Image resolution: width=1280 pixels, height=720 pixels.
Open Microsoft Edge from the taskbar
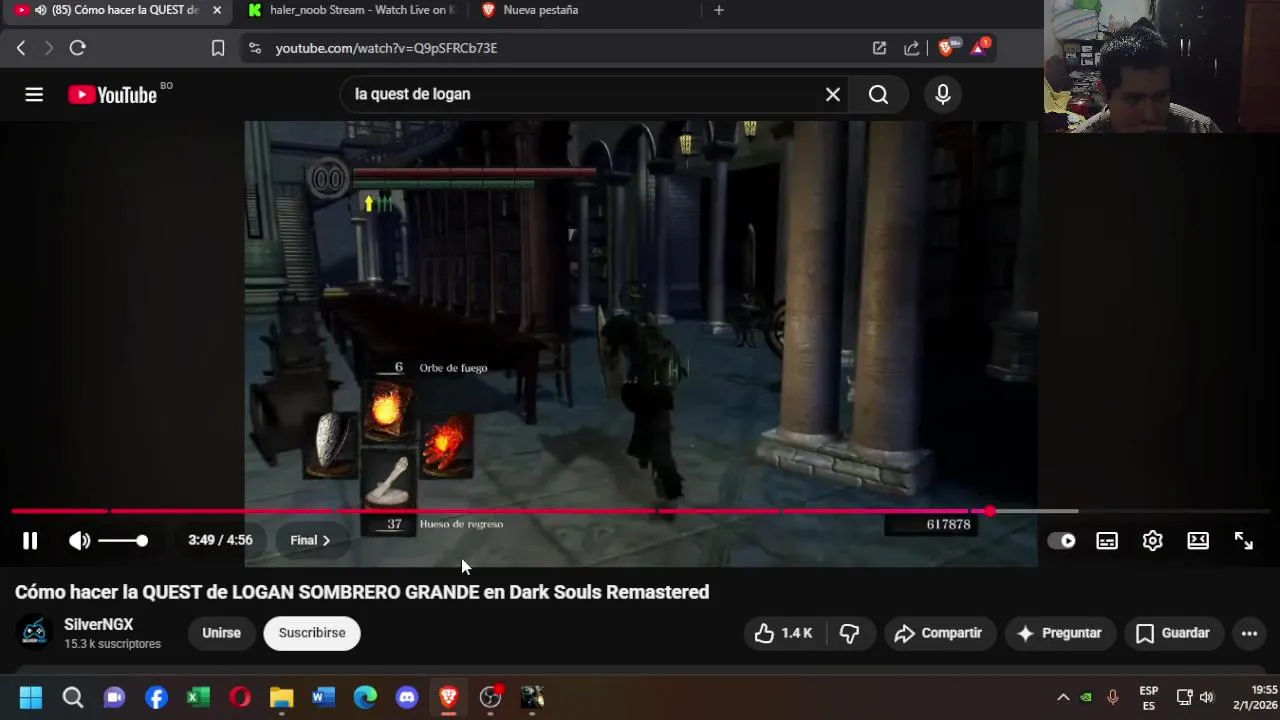pos(365,697)
